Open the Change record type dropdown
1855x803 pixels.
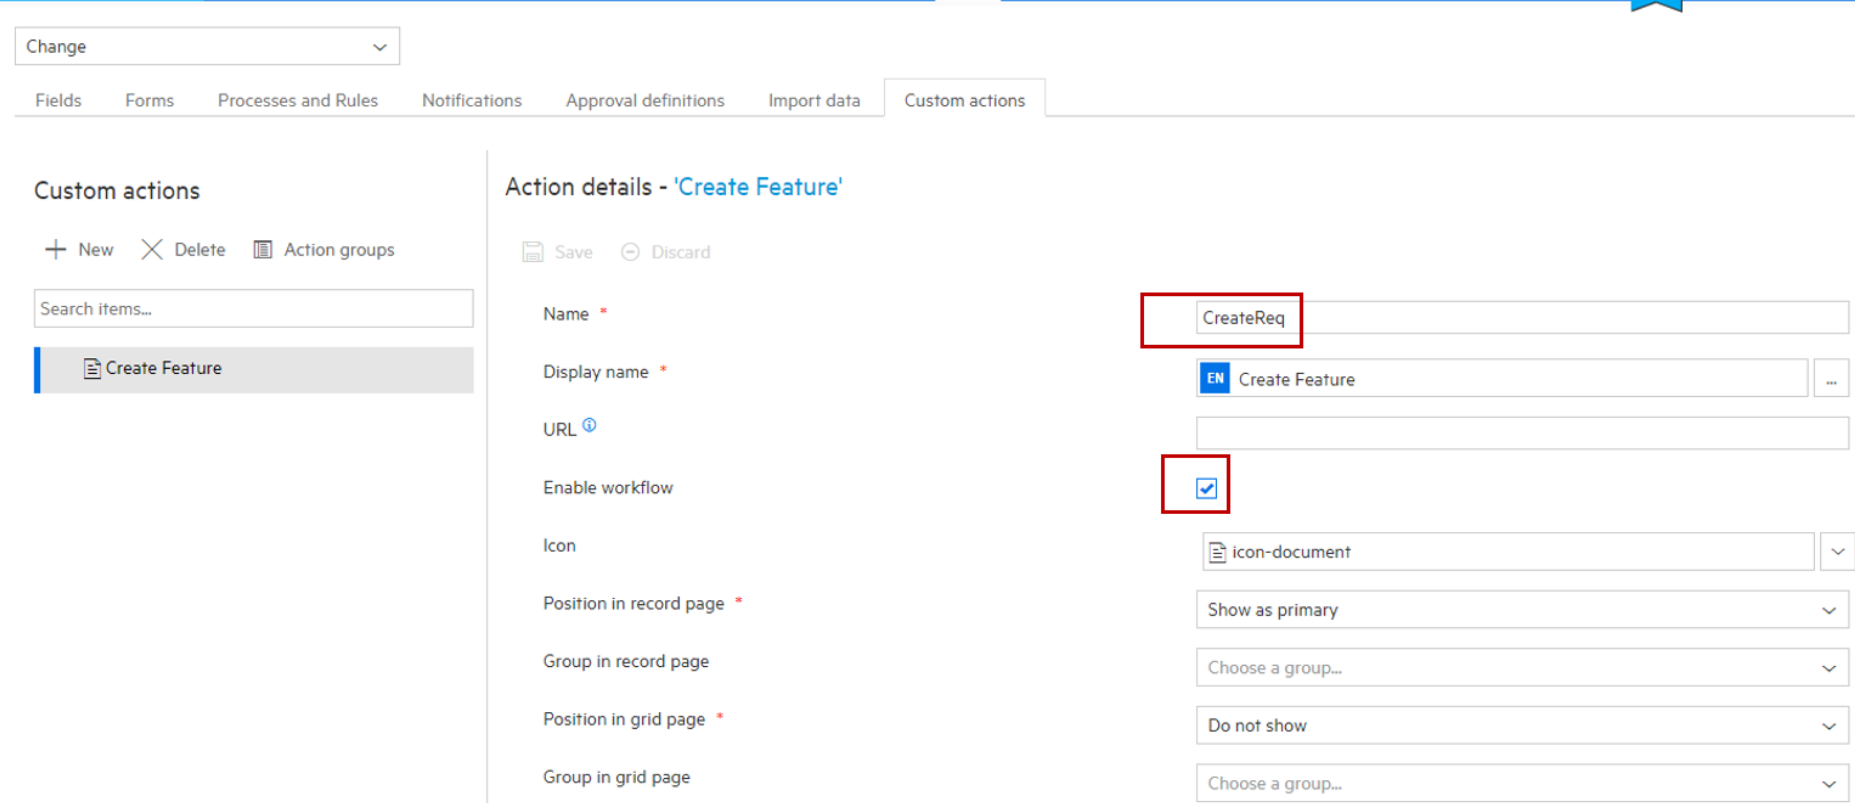[207, 46]
